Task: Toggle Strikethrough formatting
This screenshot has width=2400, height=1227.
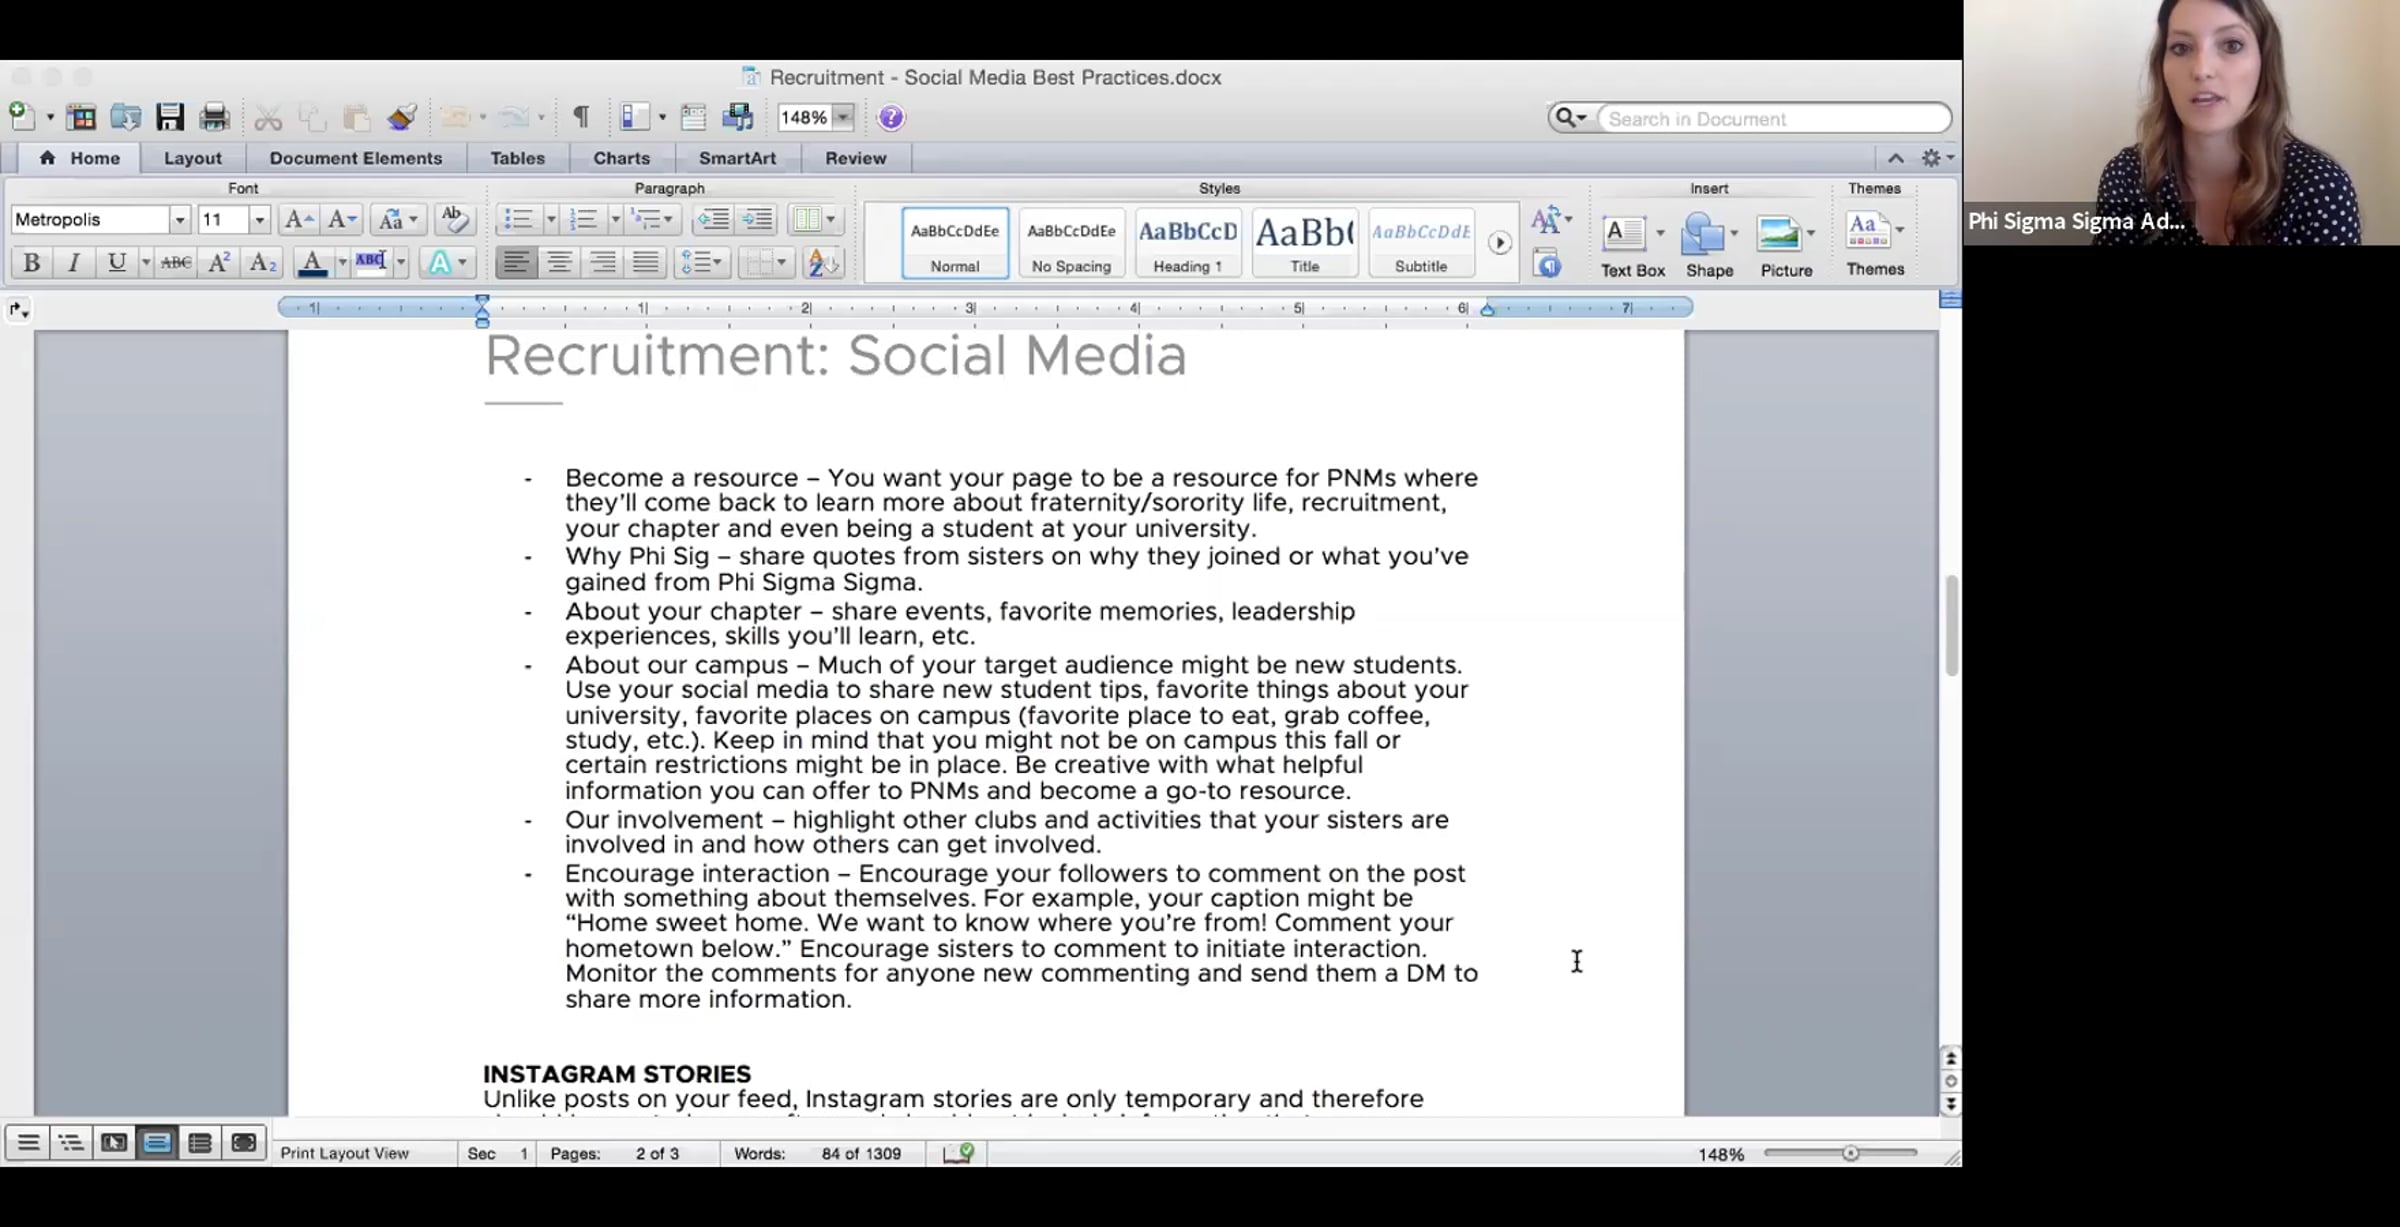Action: [x=176, y=263]
